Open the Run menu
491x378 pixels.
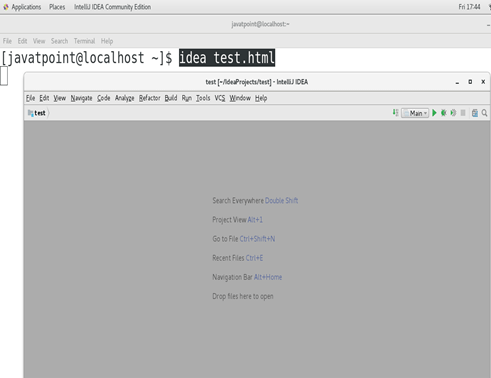coord(187,98)
